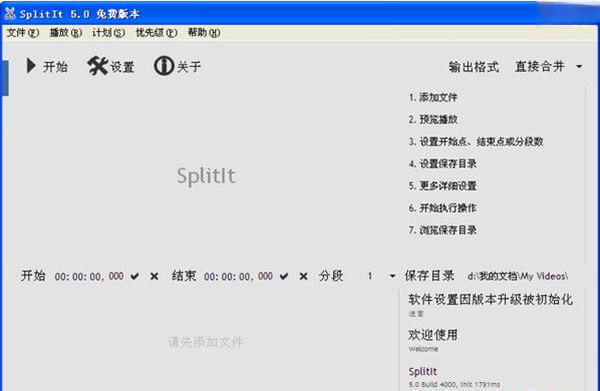600x391 pixels.
Task: Expand output format dropdown arrow
Action: tap(579, 67)
